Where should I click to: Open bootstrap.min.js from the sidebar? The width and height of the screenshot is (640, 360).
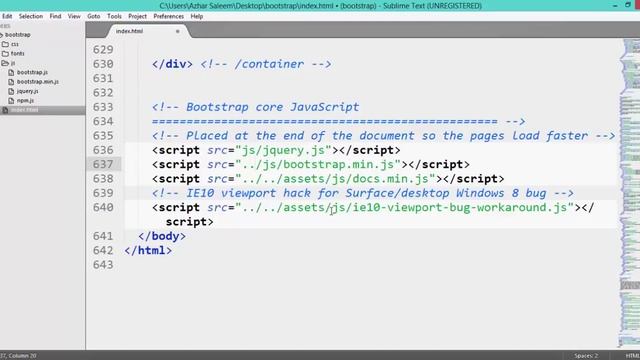coord(38,82)
